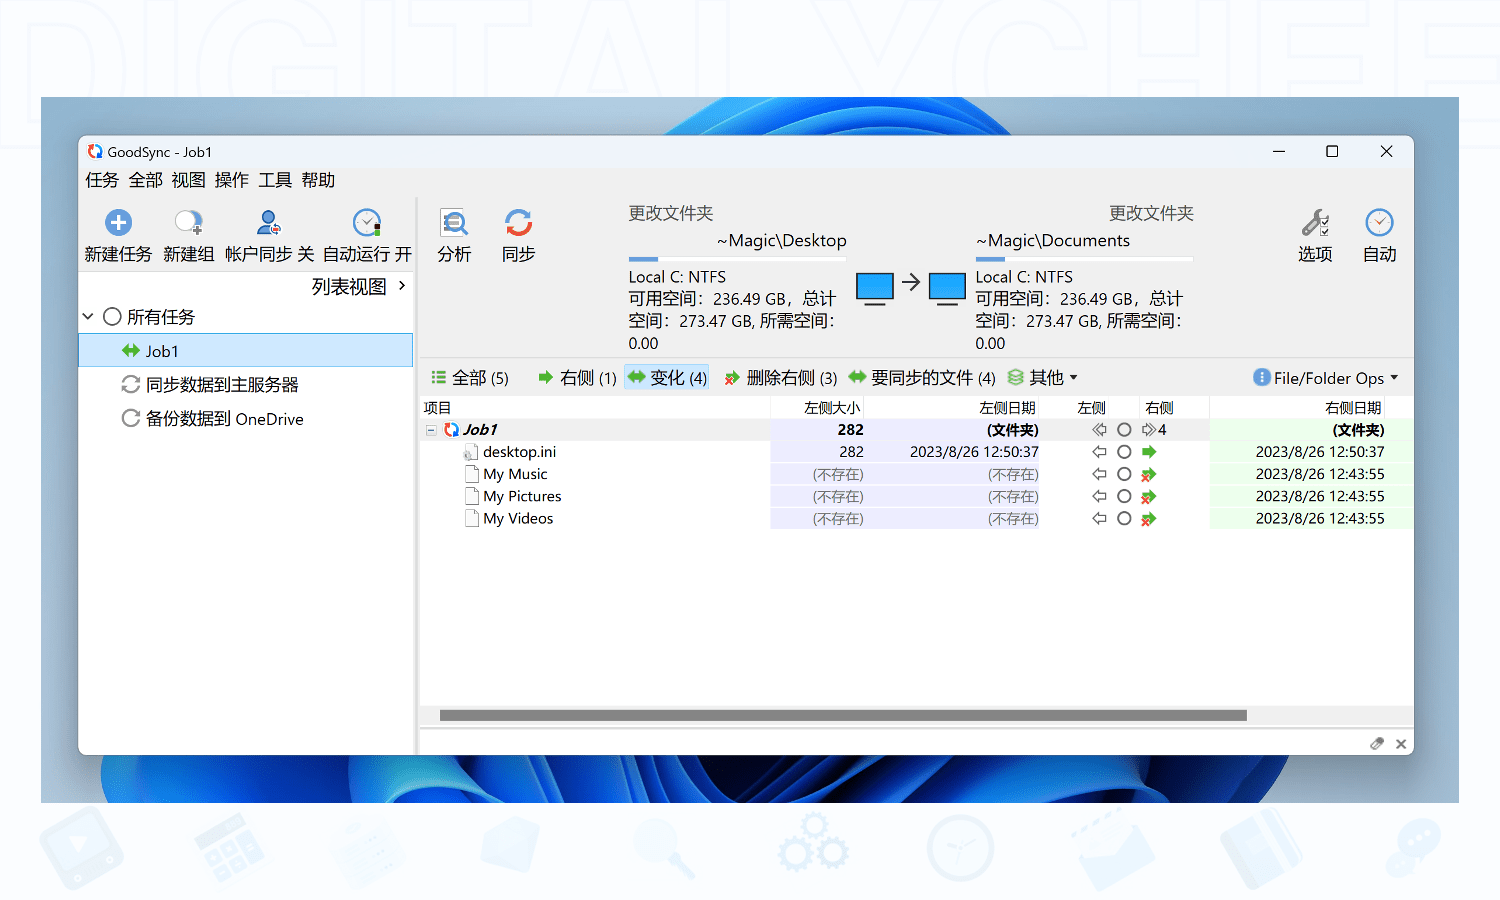The image size is (1500, 900).
Task: Click the auto-run (自动运行) icon
Action: pos(367,223)
